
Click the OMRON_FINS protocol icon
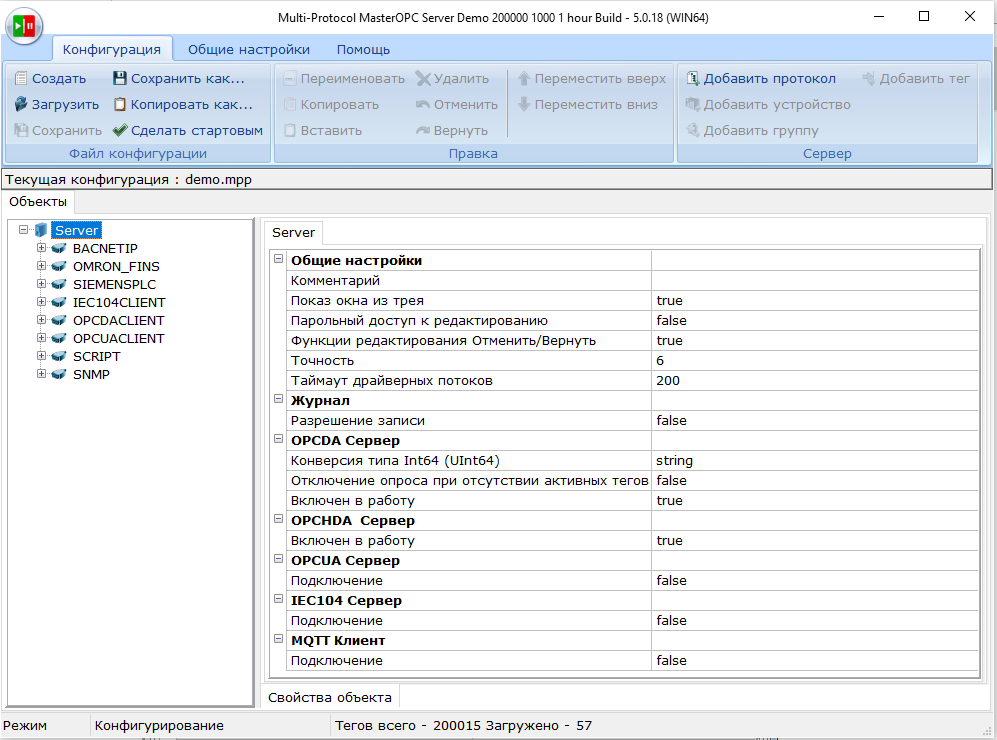point(58,266)
